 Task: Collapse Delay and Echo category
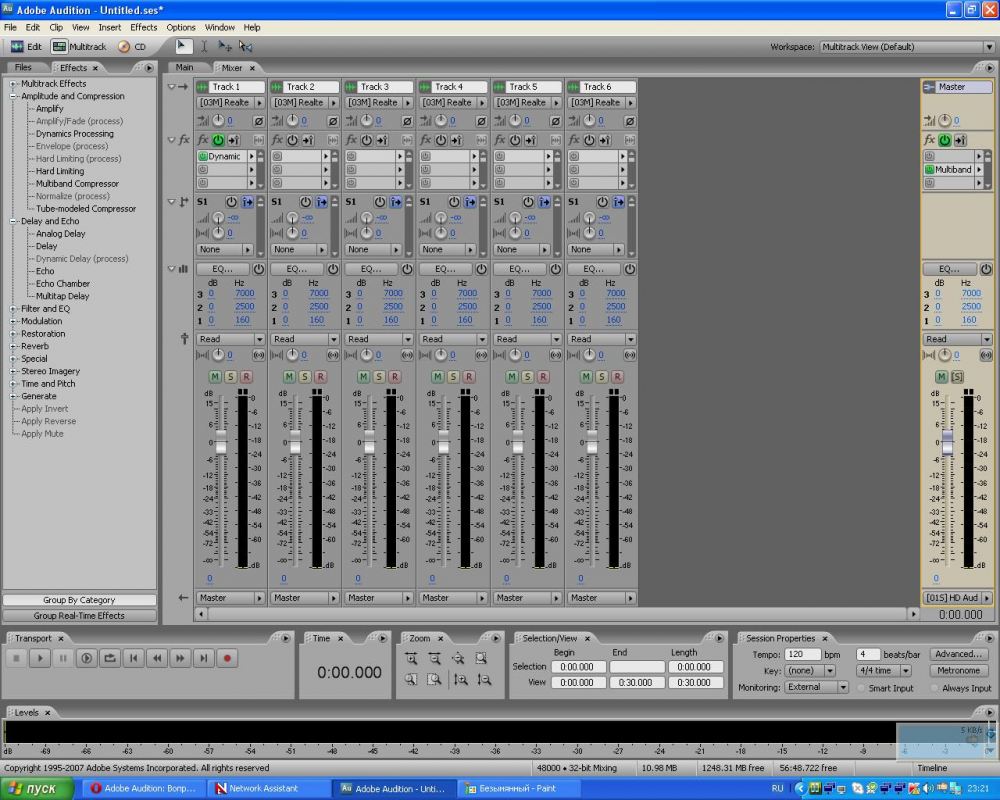(x=13, y=221)
